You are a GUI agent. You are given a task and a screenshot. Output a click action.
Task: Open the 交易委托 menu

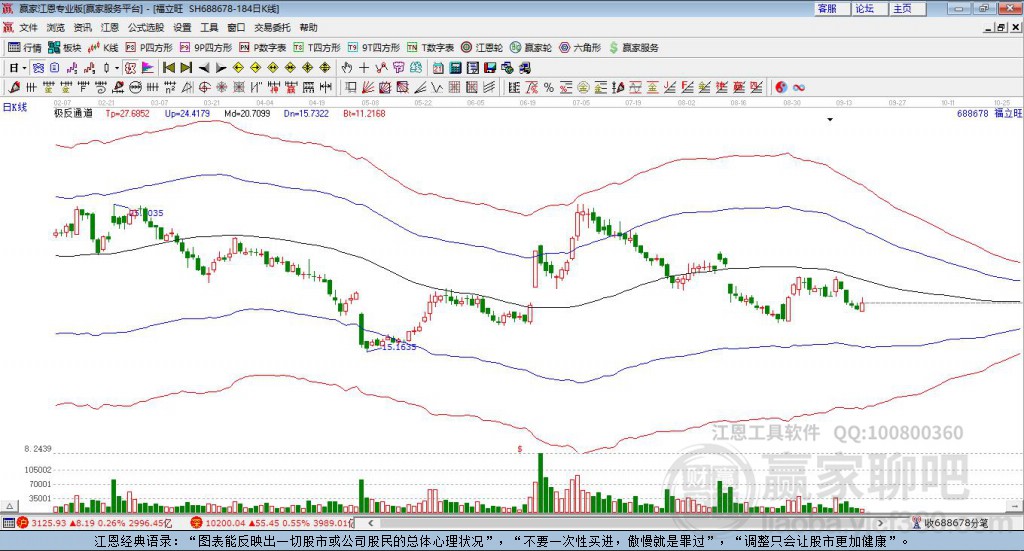pyautogui.click(x=272, y=27)
